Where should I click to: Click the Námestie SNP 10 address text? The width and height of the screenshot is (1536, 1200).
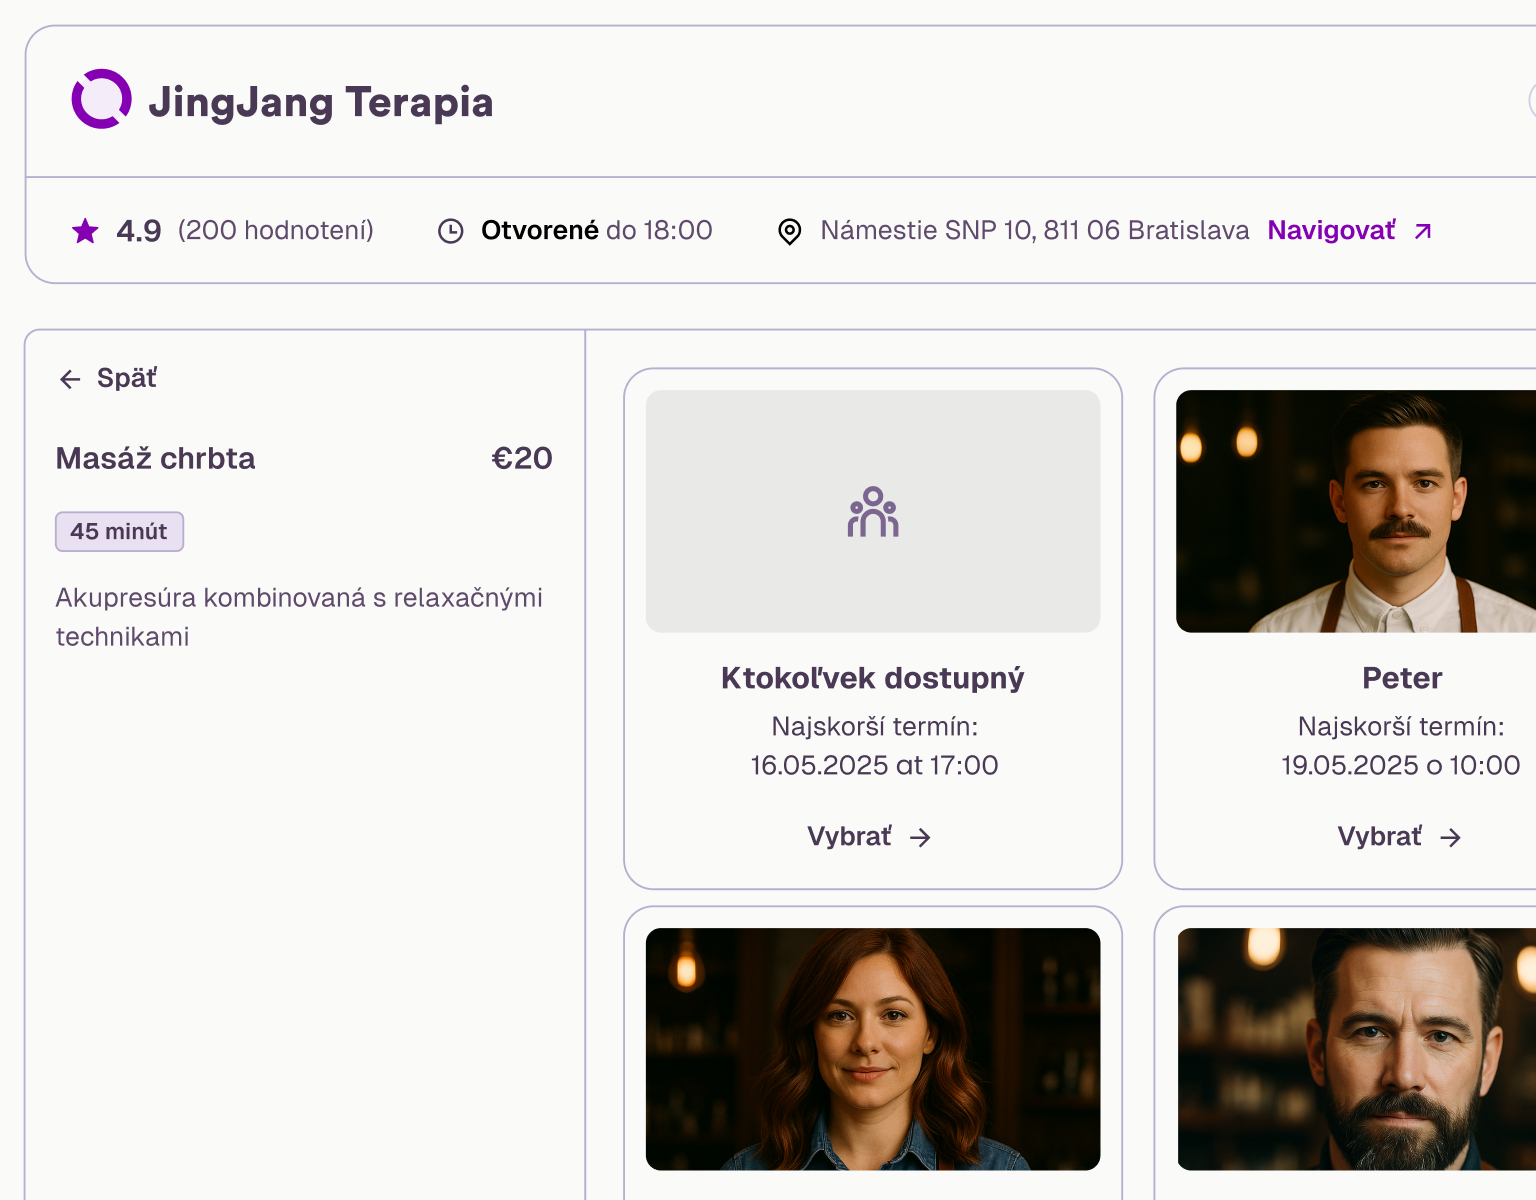point(1034,231)
